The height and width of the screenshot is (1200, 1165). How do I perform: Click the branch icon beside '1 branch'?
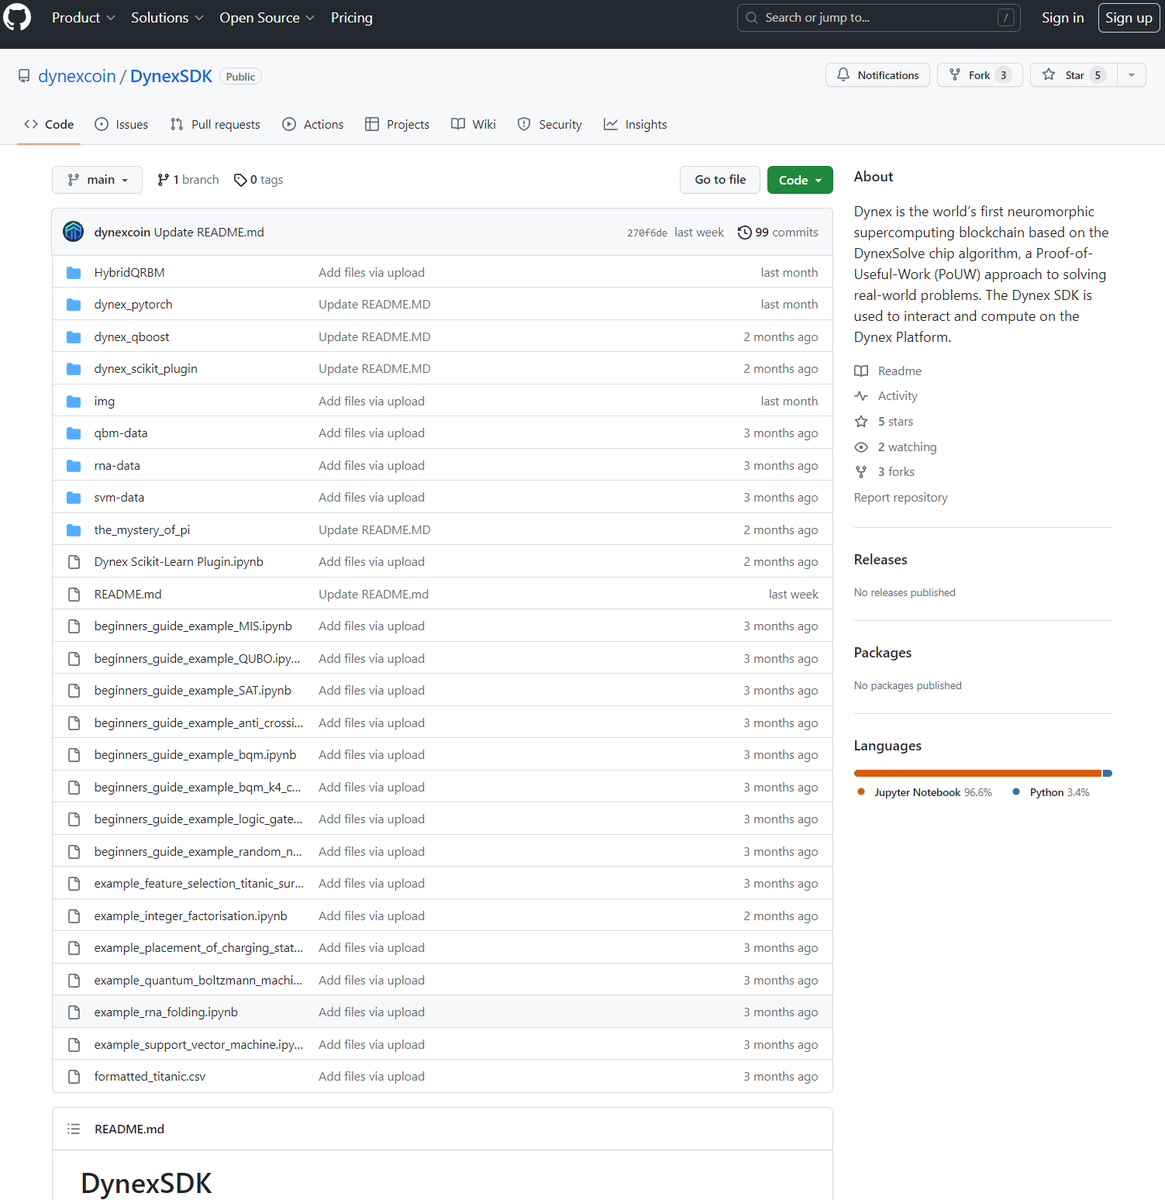click(x=163, y=180)
